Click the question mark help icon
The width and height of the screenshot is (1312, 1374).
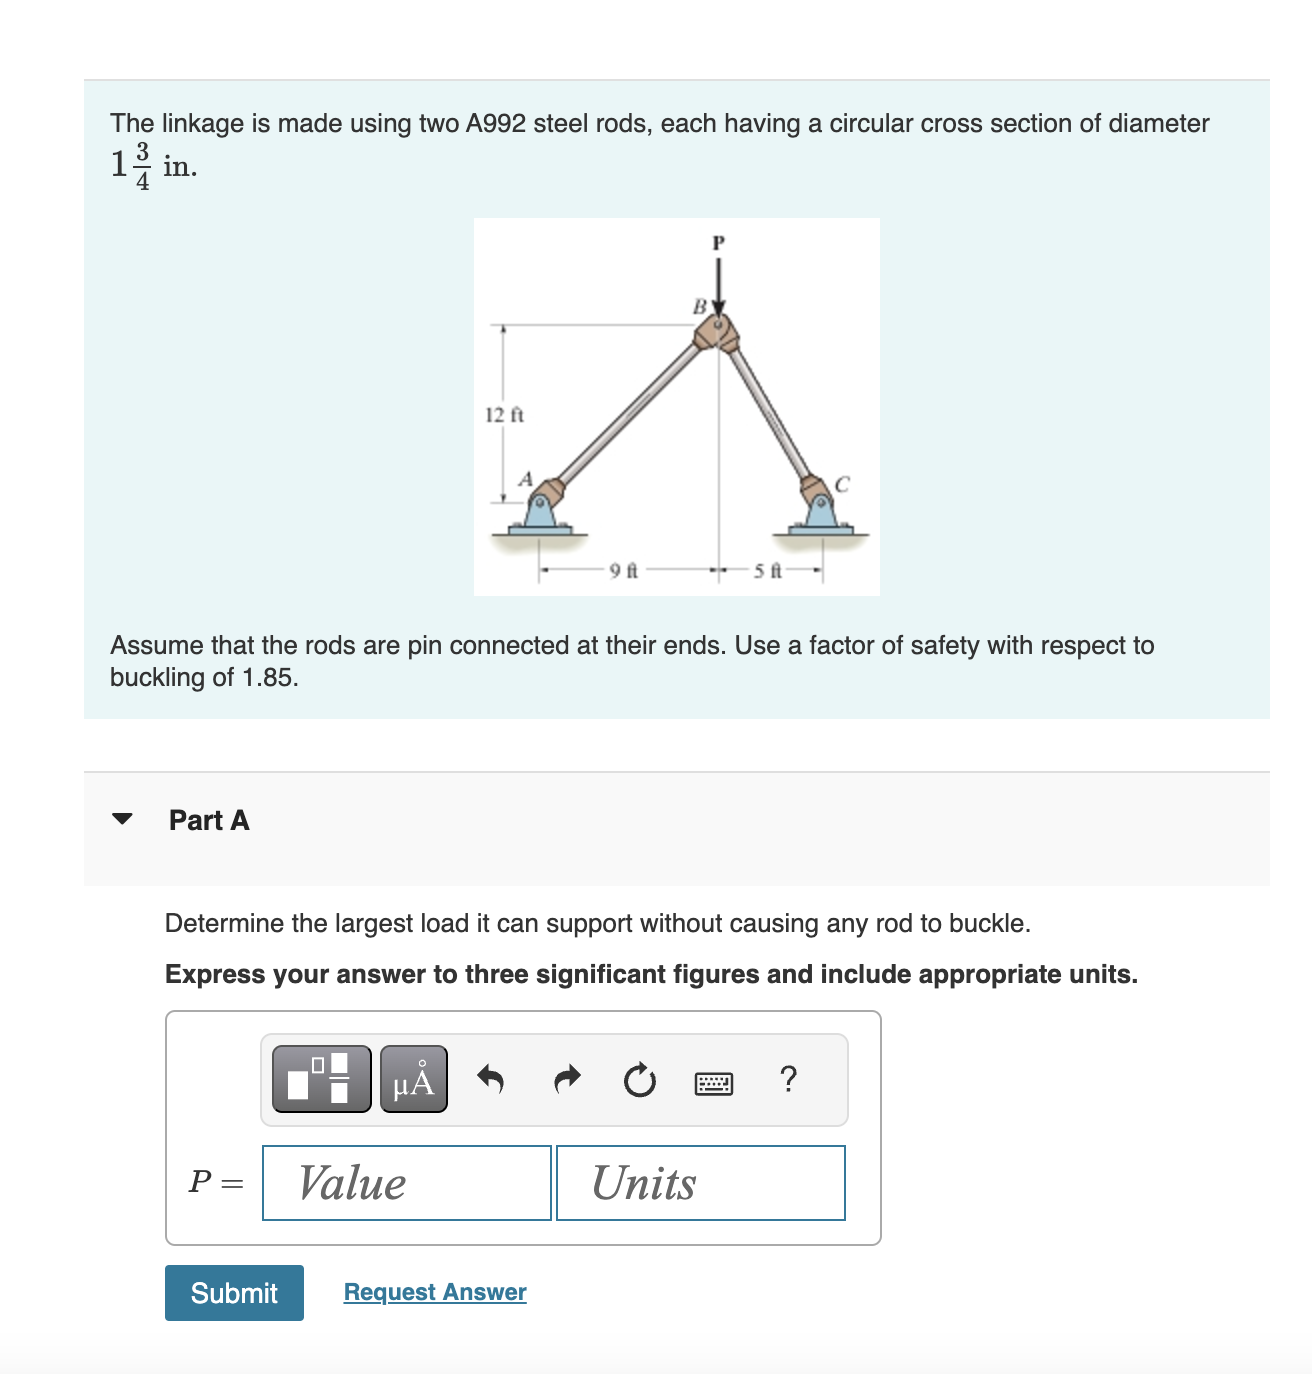tap(789, 1080)
